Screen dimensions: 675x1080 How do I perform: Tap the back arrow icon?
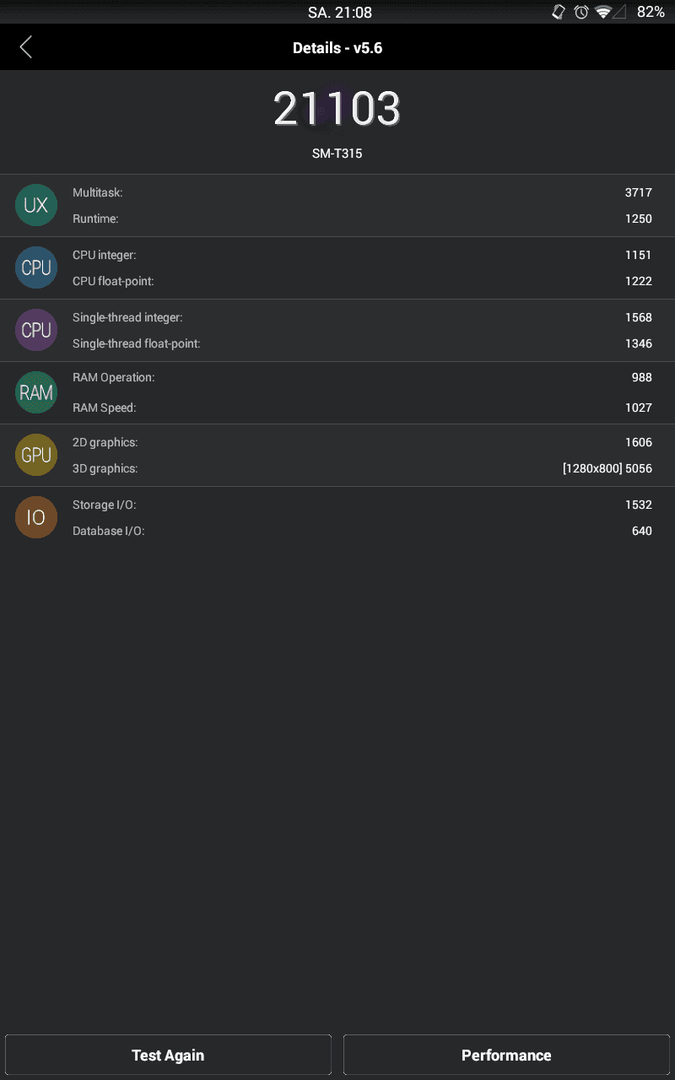[26, 48]
